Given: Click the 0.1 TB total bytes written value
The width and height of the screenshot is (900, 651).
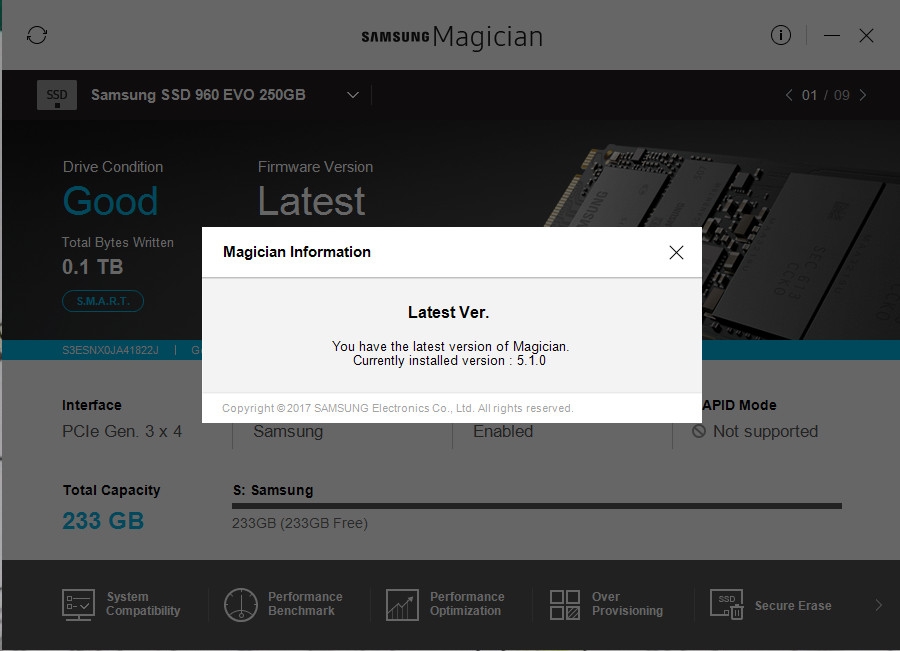Looking at the screenshot, I should (x=92, y=267).
